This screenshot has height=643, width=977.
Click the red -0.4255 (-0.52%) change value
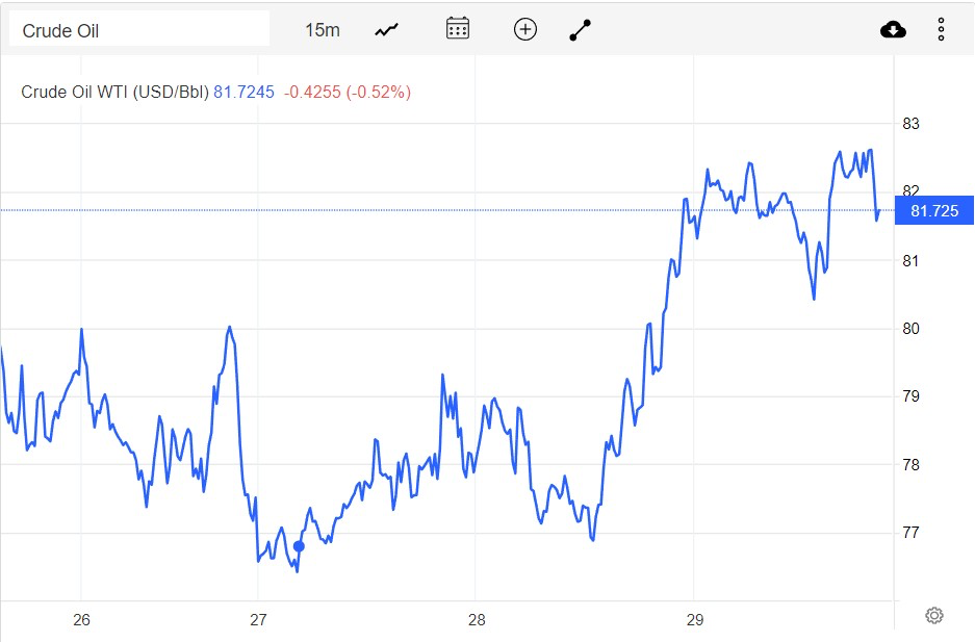tap(347, 92)
